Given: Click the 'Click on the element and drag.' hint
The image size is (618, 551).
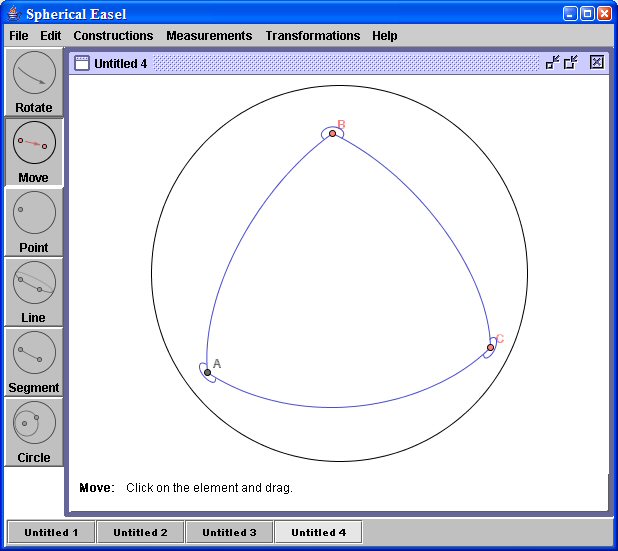Looking at the screenshot, I should pos(209,488).
